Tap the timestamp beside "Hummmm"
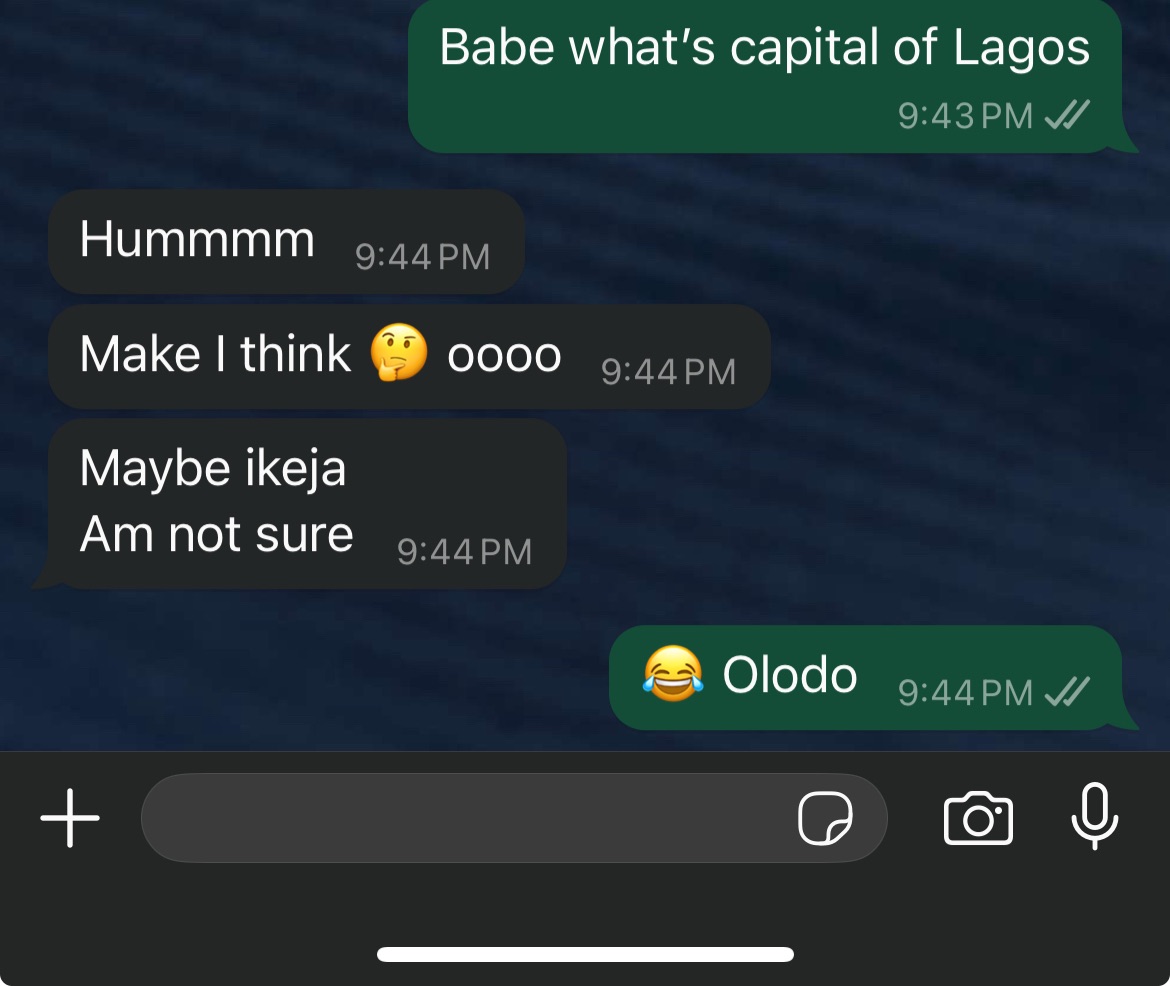The height and width of the screenshot is (986, 1170). (422, 258)
